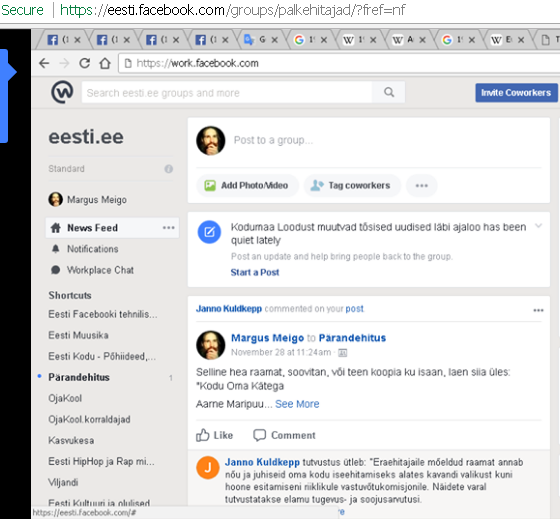Open the Viljandi shortcut
560x519 pixels.
click(63, 483)
